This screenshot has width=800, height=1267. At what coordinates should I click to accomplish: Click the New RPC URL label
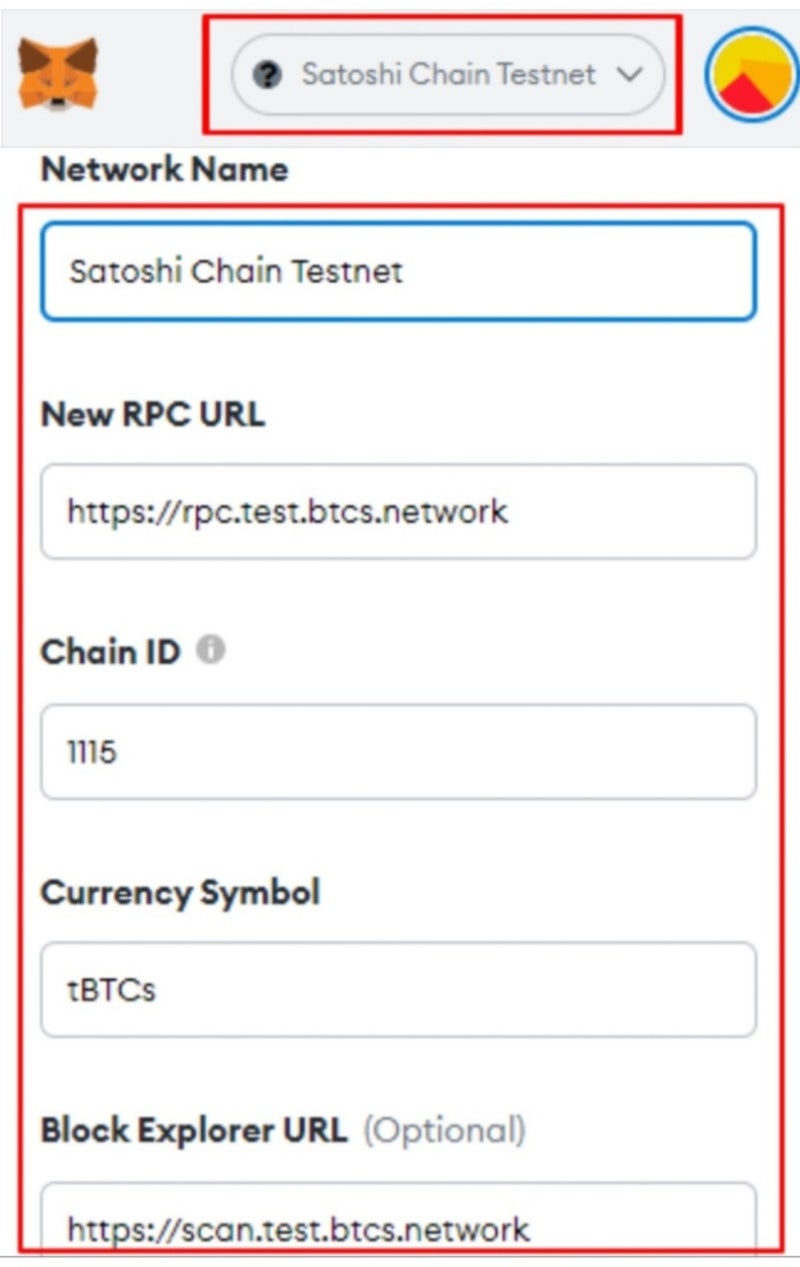153,413
